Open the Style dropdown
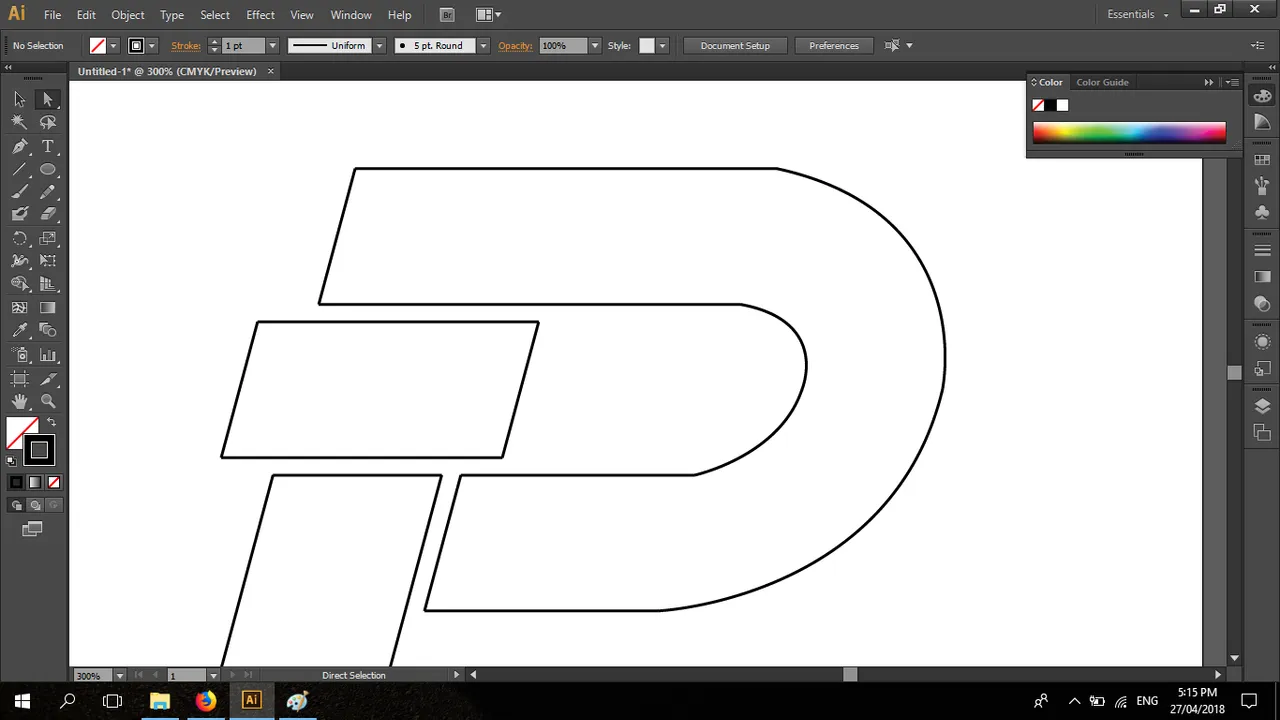Screen dimensions: 1280x720 point(662,46)
